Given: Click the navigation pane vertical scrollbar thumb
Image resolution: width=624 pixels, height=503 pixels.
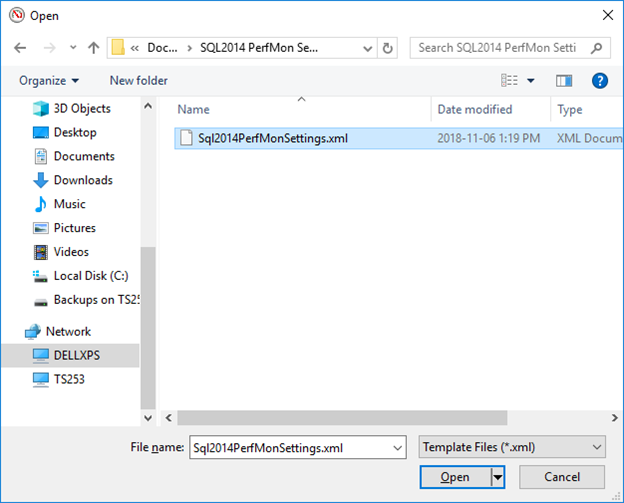Looking at the screenshot, I should [148, 328].
